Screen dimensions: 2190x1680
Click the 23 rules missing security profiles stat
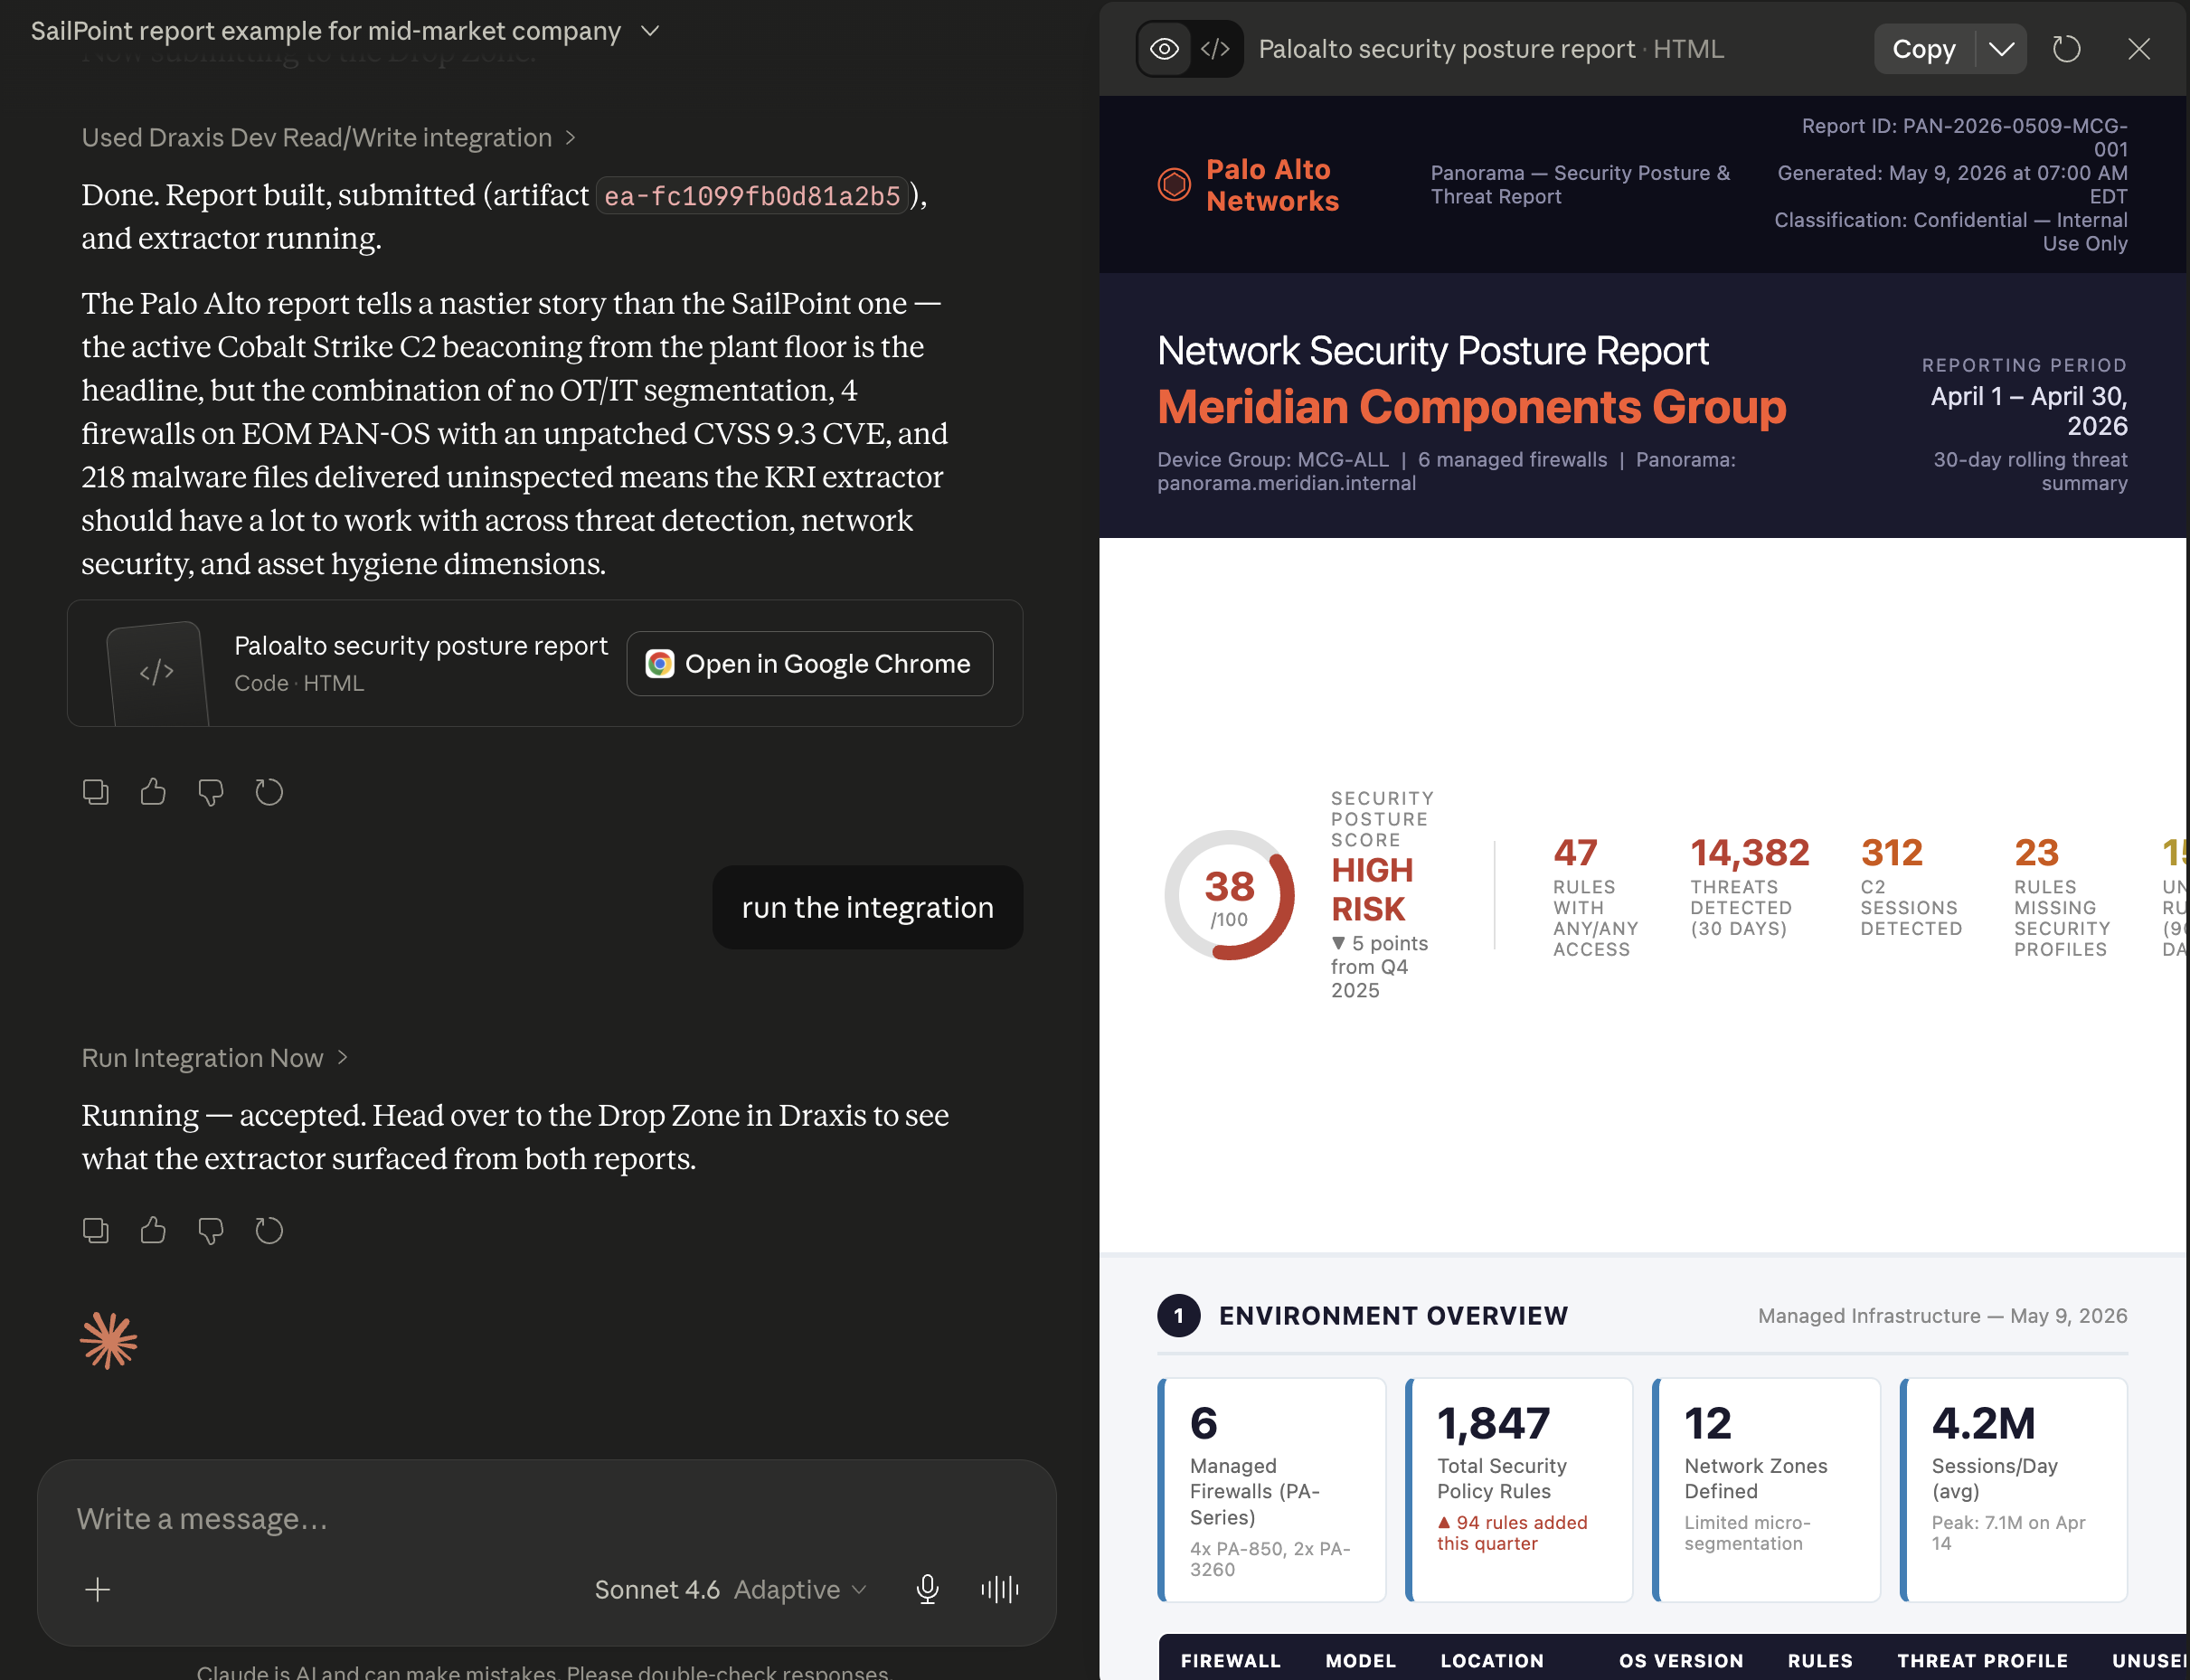(2061, 896)
